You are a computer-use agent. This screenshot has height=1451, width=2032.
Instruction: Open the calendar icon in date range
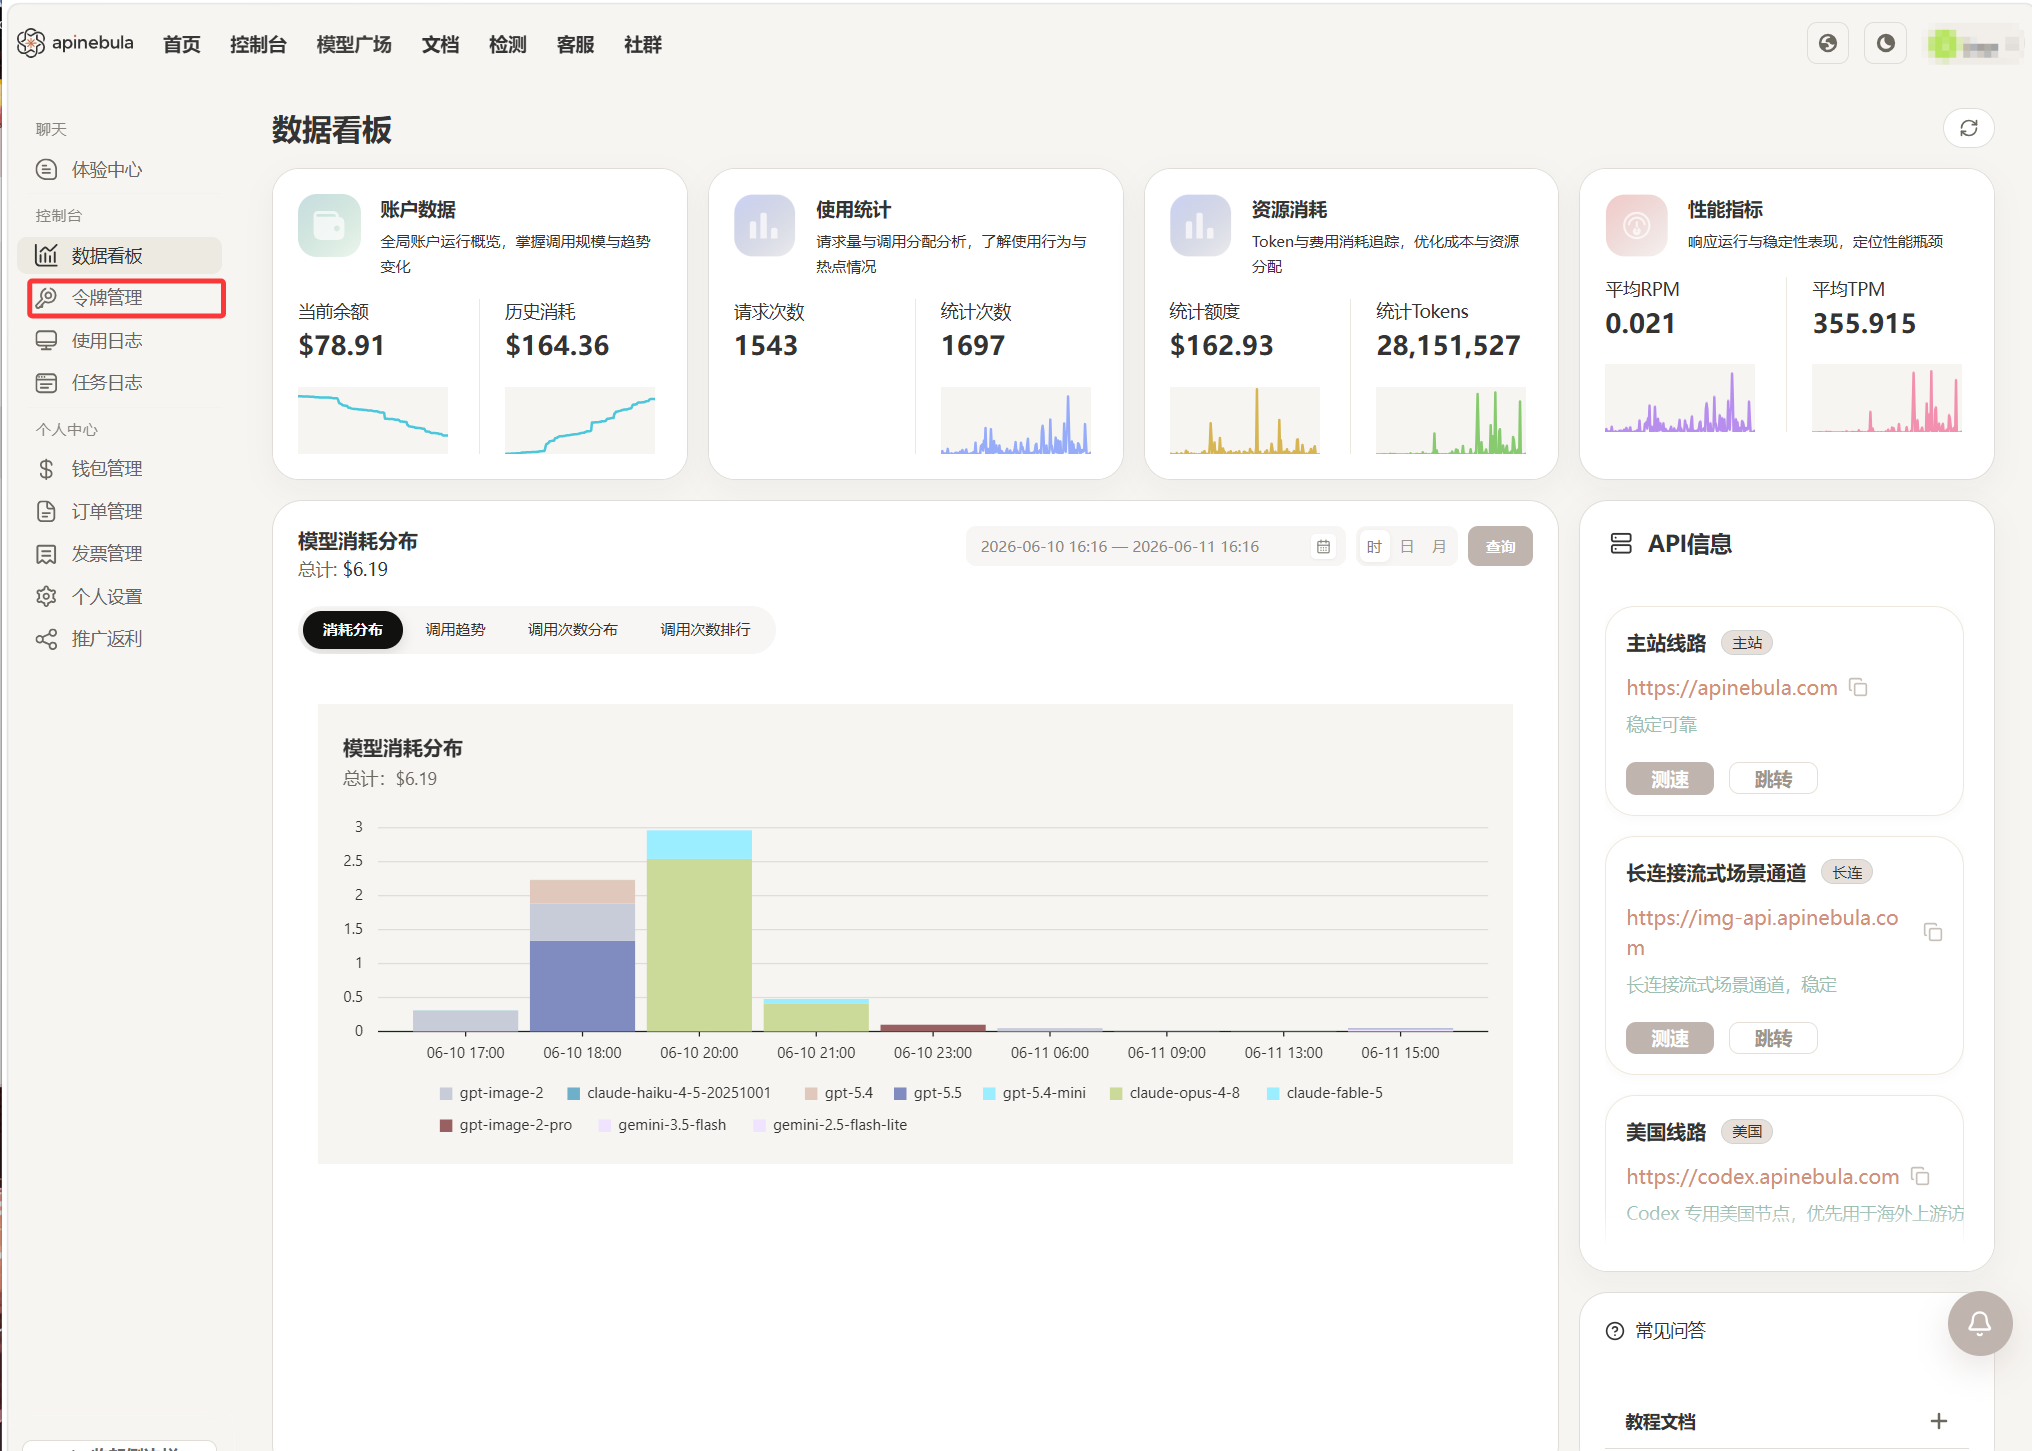1323,546
